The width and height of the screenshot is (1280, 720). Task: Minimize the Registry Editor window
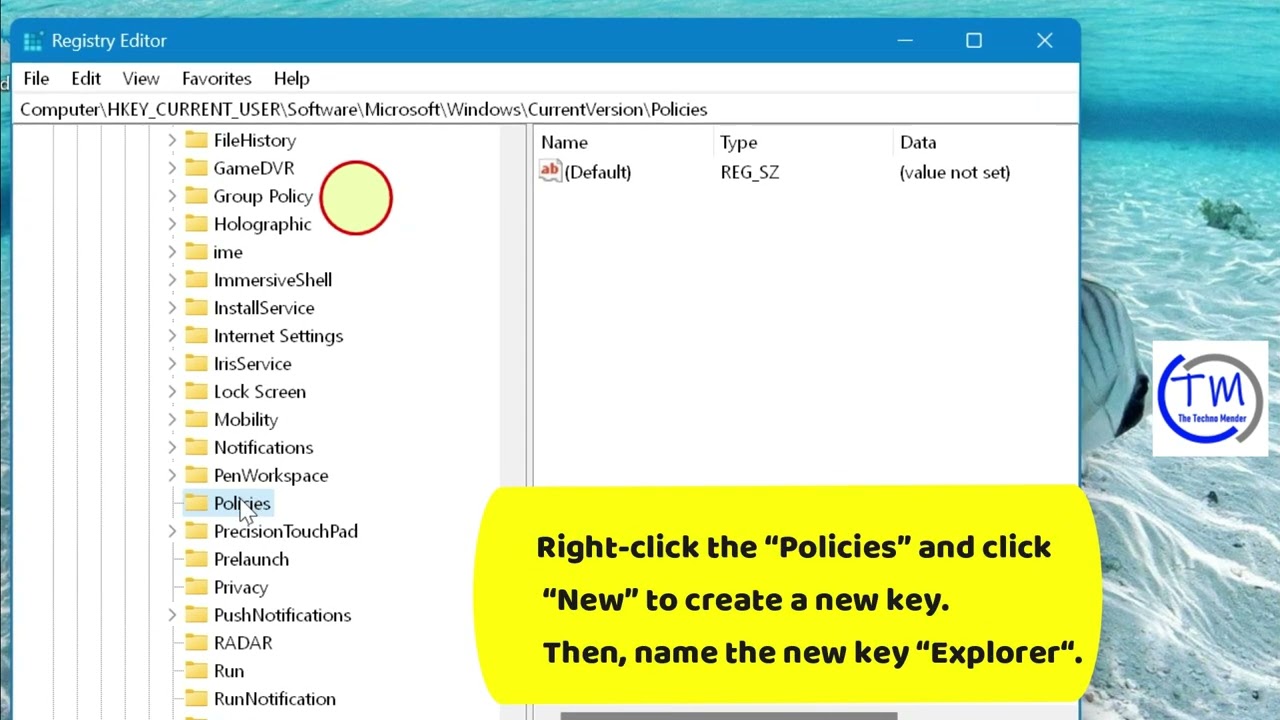coord(905,41)
